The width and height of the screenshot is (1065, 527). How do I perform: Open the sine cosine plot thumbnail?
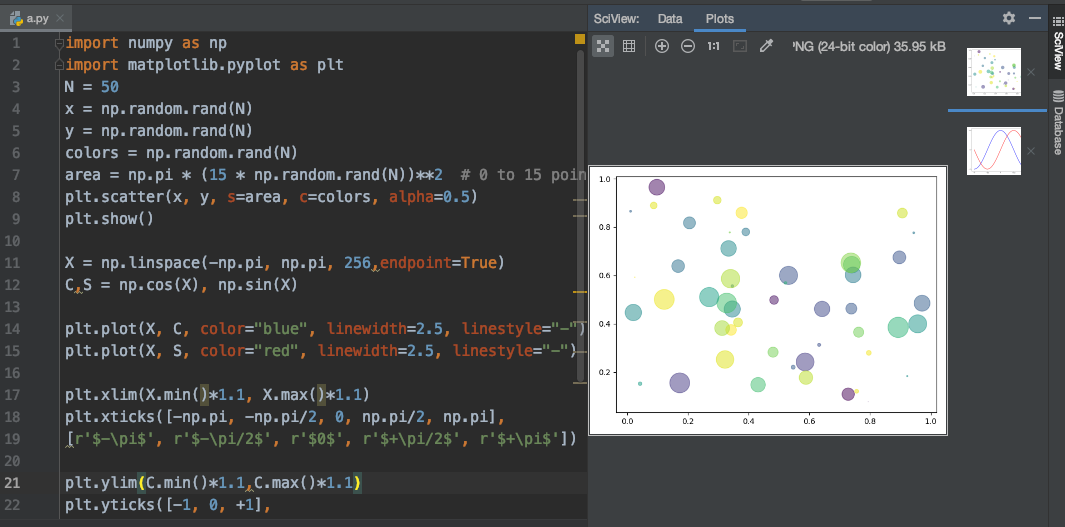click(994, 151)
